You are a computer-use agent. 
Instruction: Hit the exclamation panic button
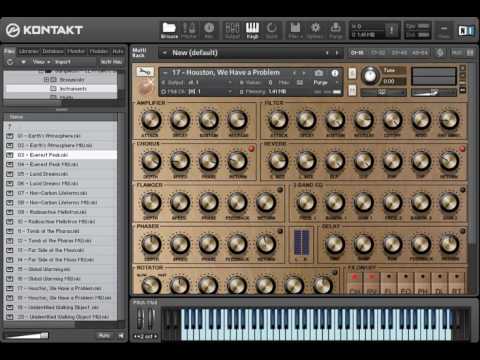tap(391, 30)
